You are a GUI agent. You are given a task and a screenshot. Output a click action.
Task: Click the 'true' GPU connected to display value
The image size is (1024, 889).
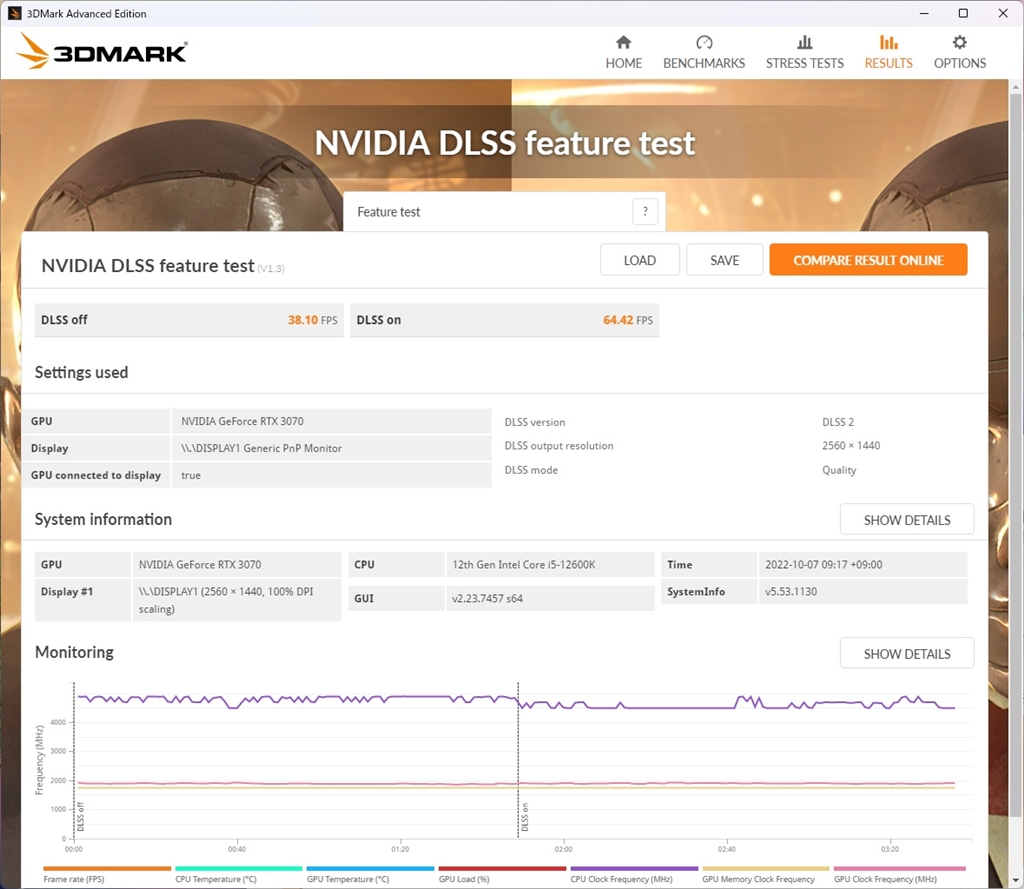[x=191, y=476]
